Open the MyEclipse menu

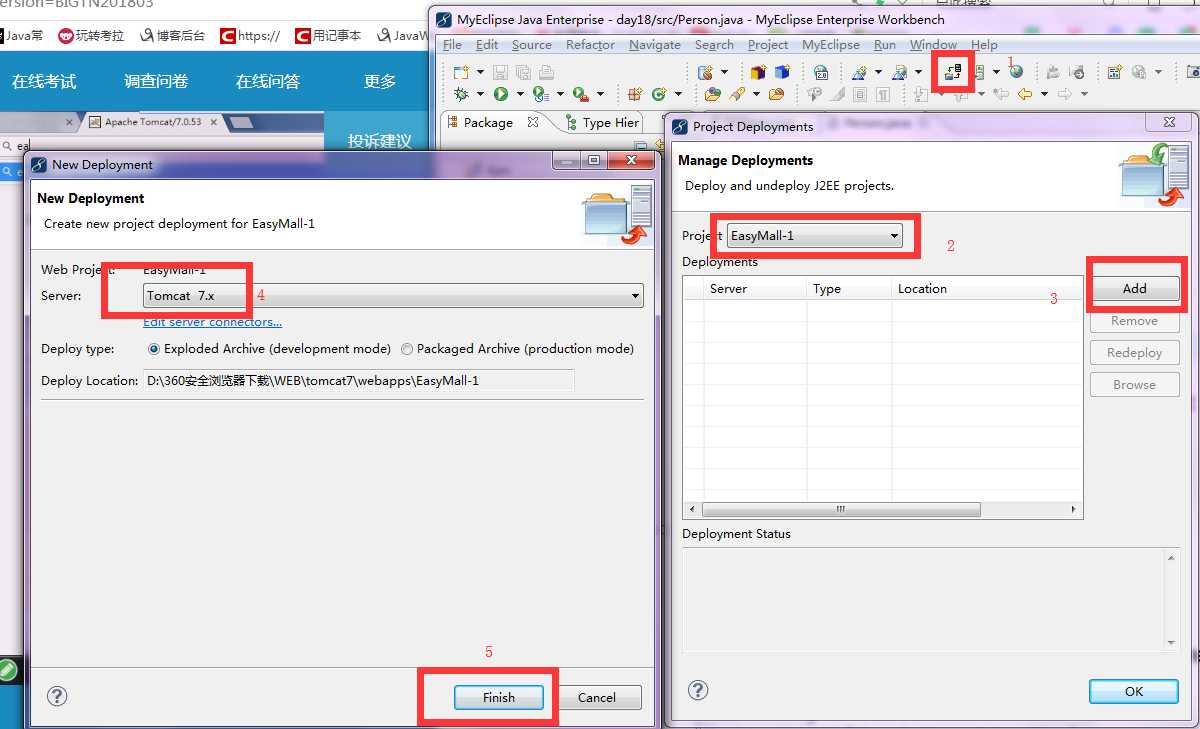pos(830,45)
